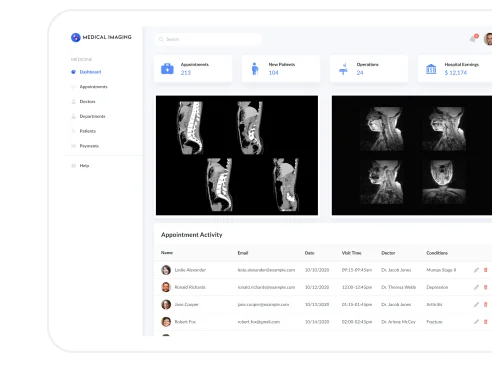Click the '213' appointments count
Image resolution: width=493 pixels, height=365 pixels.
pyautogui.click(x=186, y=73)
